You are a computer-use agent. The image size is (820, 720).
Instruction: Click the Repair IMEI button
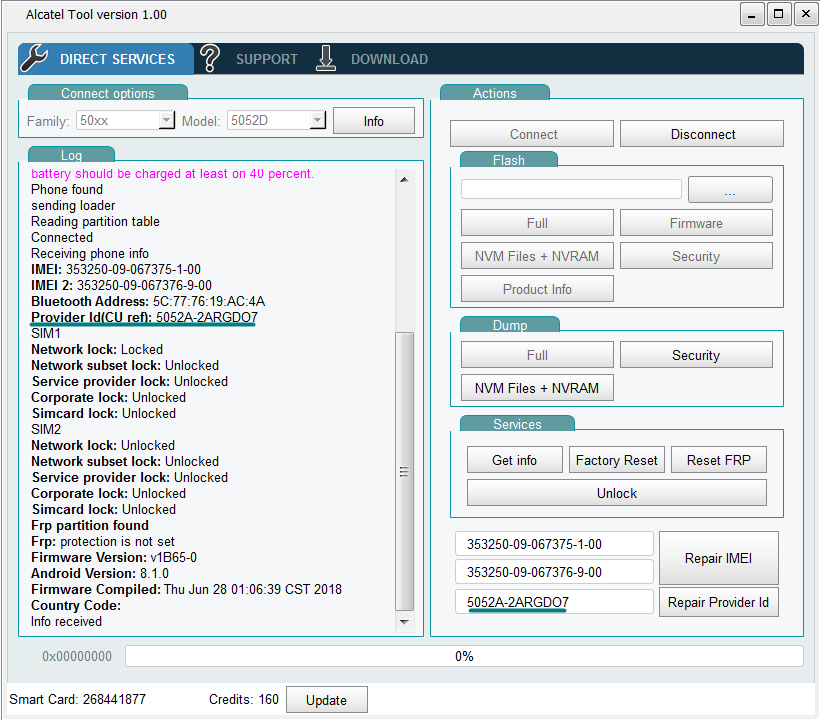[719, 558]
